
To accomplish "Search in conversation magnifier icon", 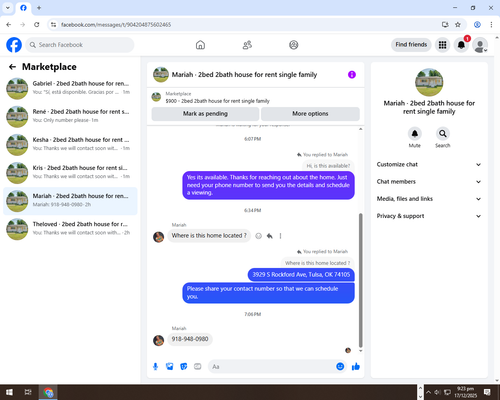I will click(443, 134).
